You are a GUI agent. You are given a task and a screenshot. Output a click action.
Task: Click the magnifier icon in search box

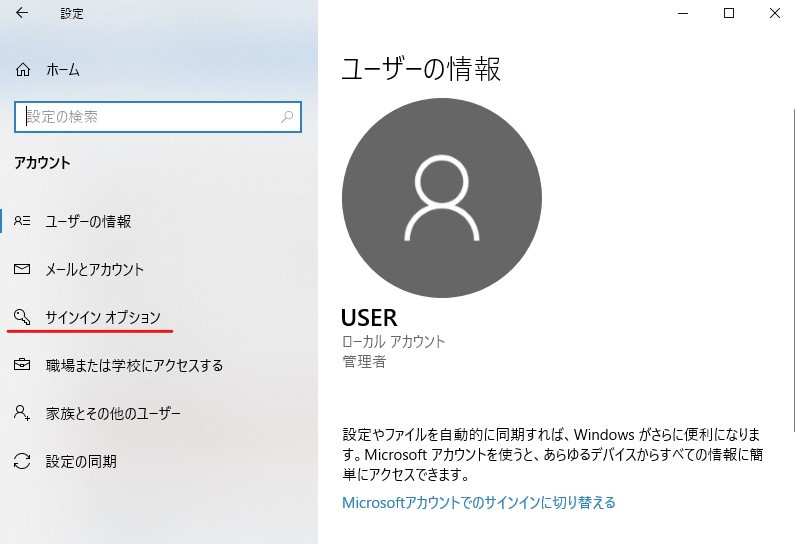tap(287, 117)
